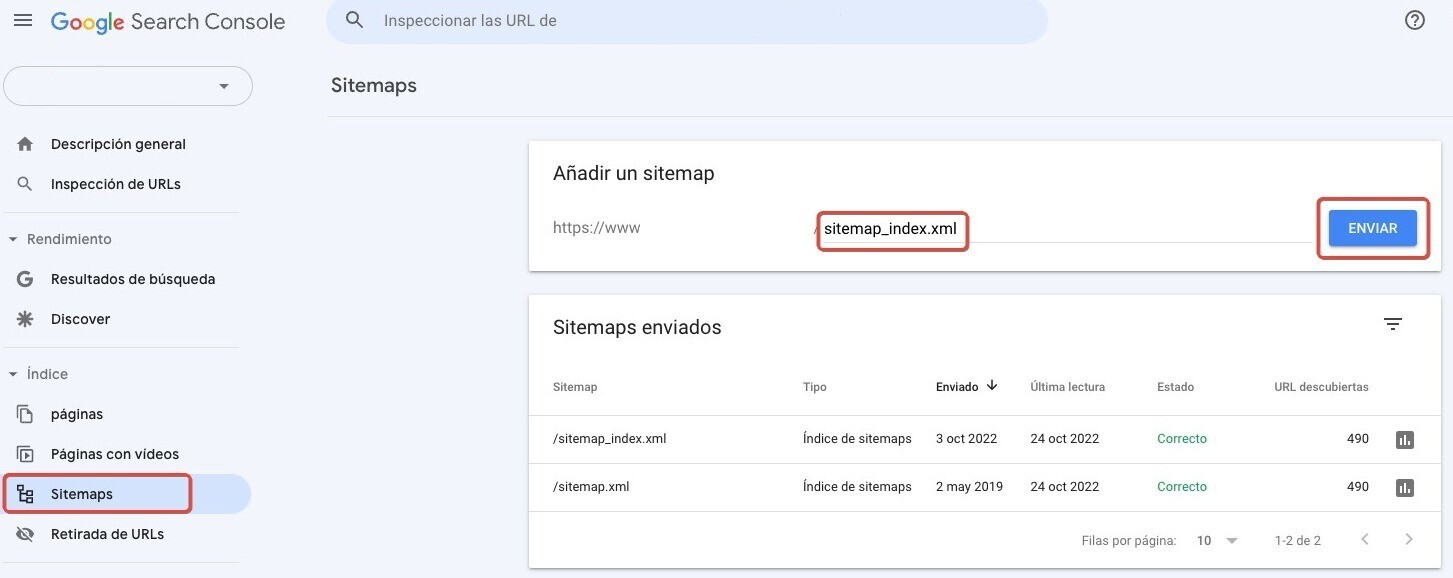Click the Filas por página label
The image size is (1453, 578).
point(1129,540)
